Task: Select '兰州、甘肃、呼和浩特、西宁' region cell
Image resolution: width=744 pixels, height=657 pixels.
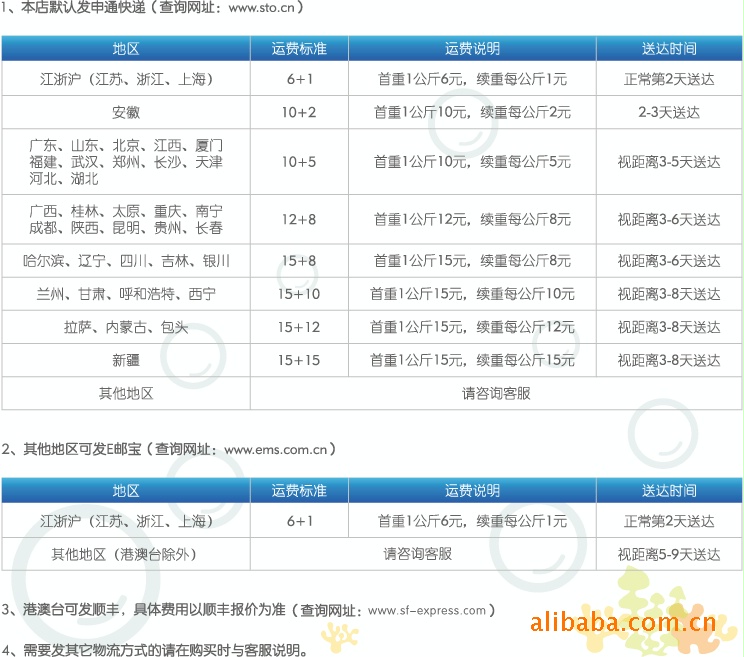Action: pos(126,294)
